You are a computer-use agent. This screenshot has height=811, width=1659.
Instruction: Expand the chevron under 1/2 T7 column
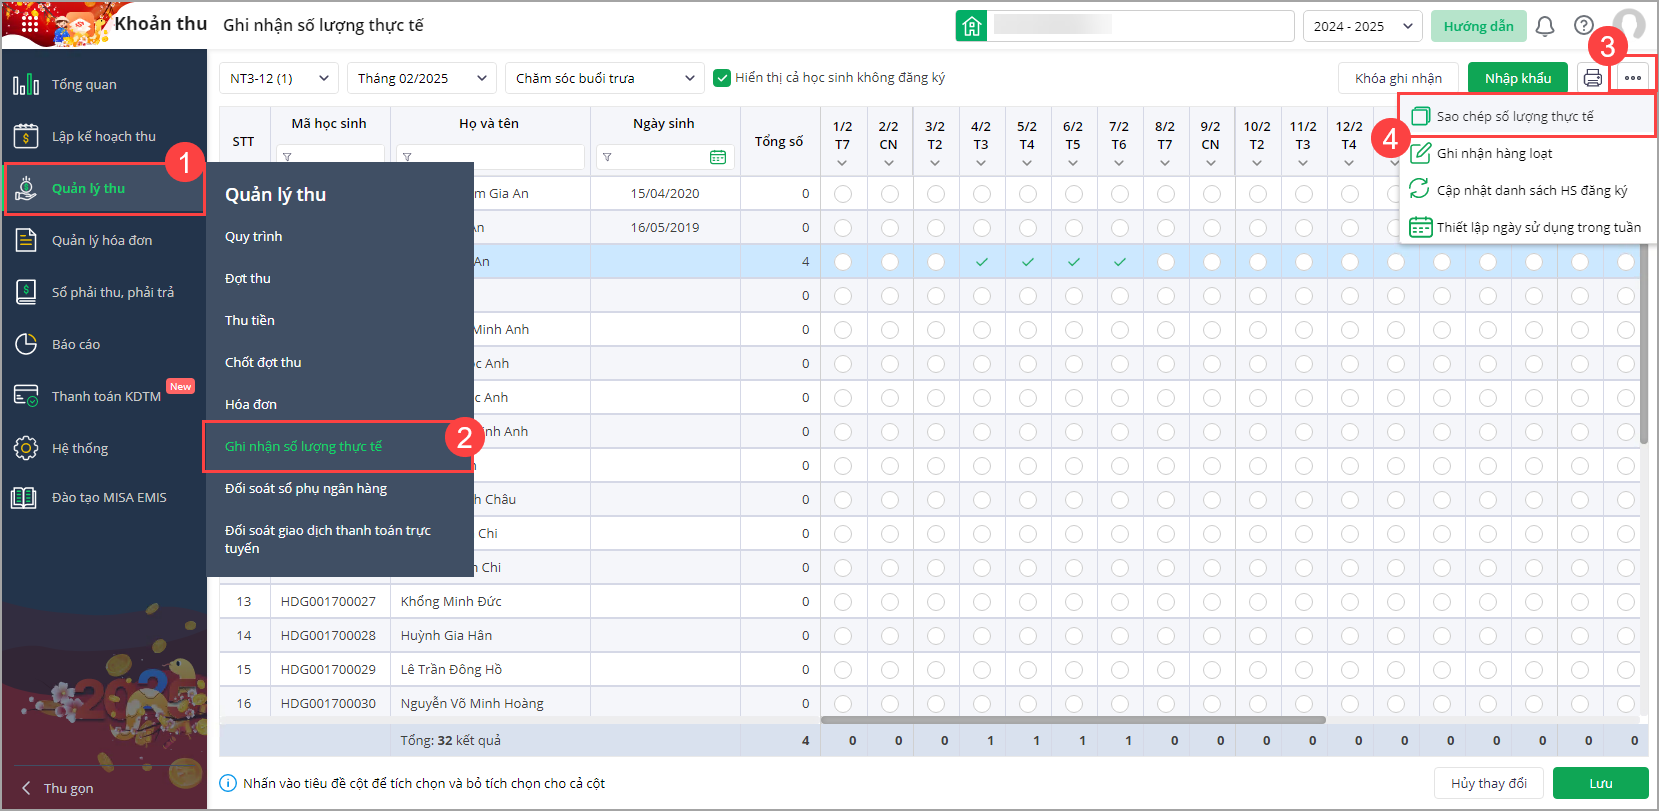(x=843, y=163)
